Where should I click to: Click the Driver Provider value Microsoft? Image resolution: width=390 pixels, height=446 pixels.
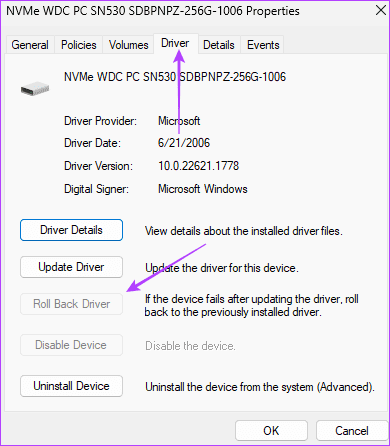click(x=179, y=121)
